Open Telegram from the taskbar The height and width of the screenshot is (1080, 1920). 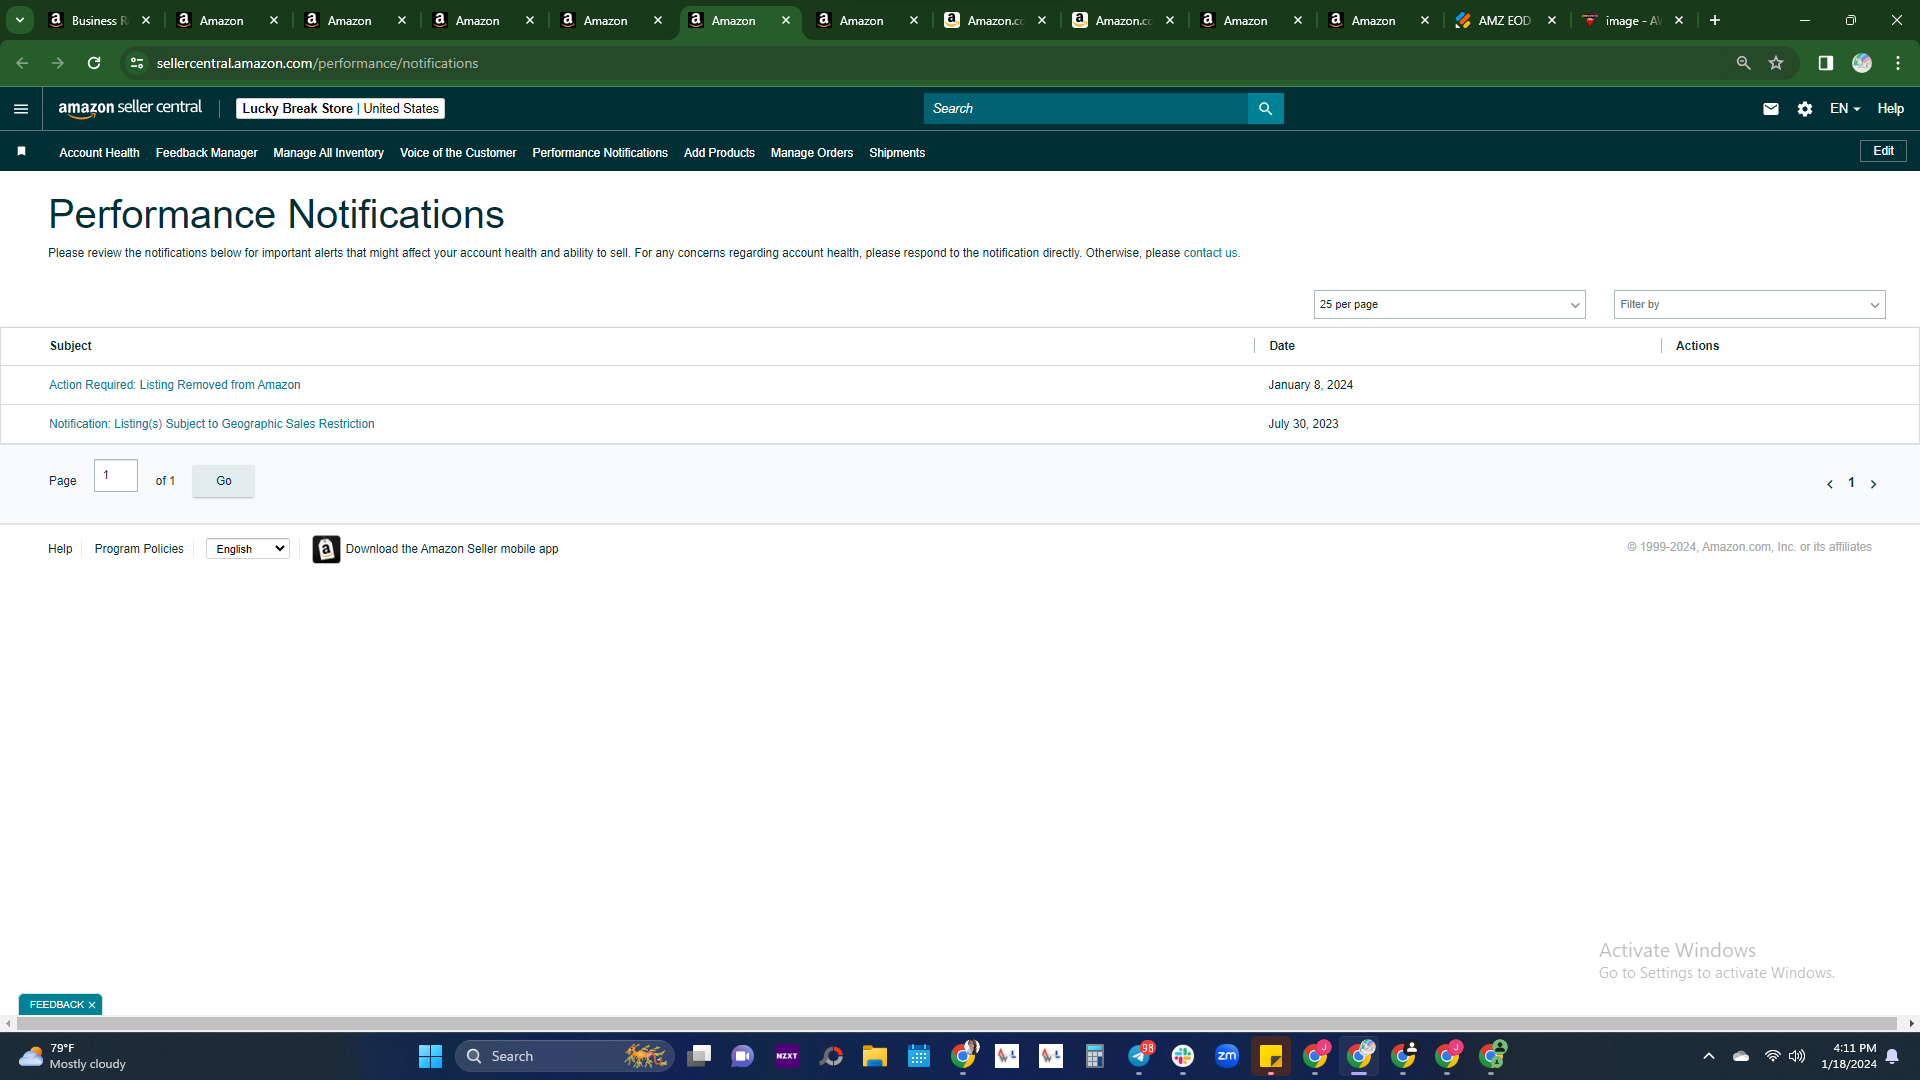(1140, 1056)
